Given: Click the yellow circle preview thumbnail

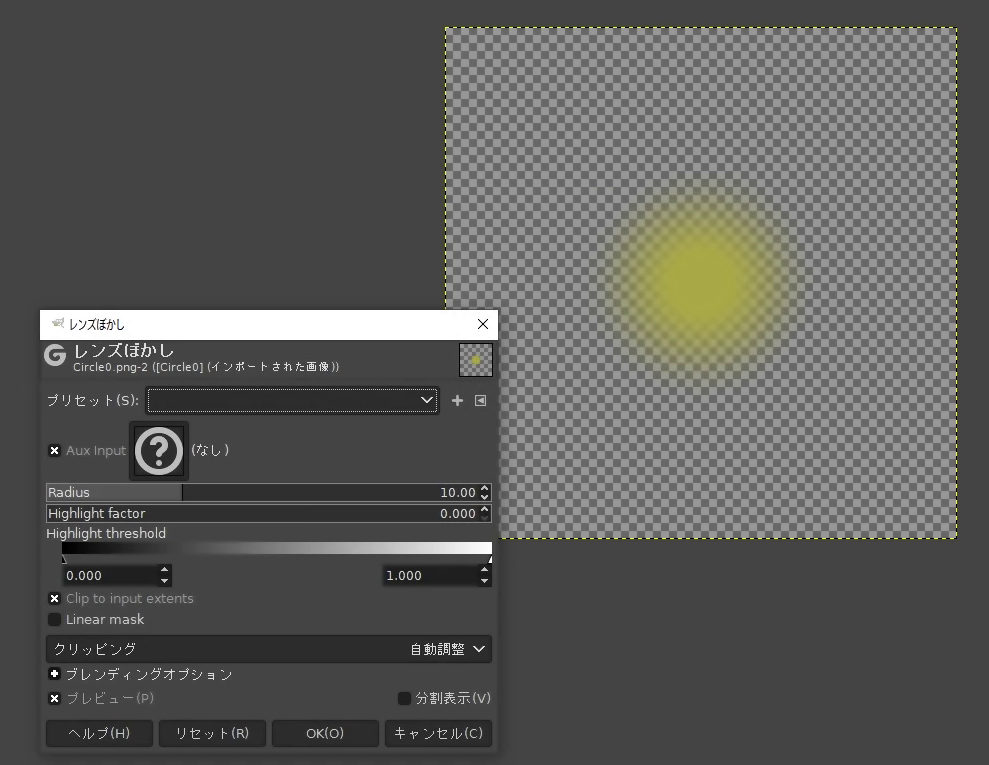Looking at the screenshot, I should coord(475,360).
